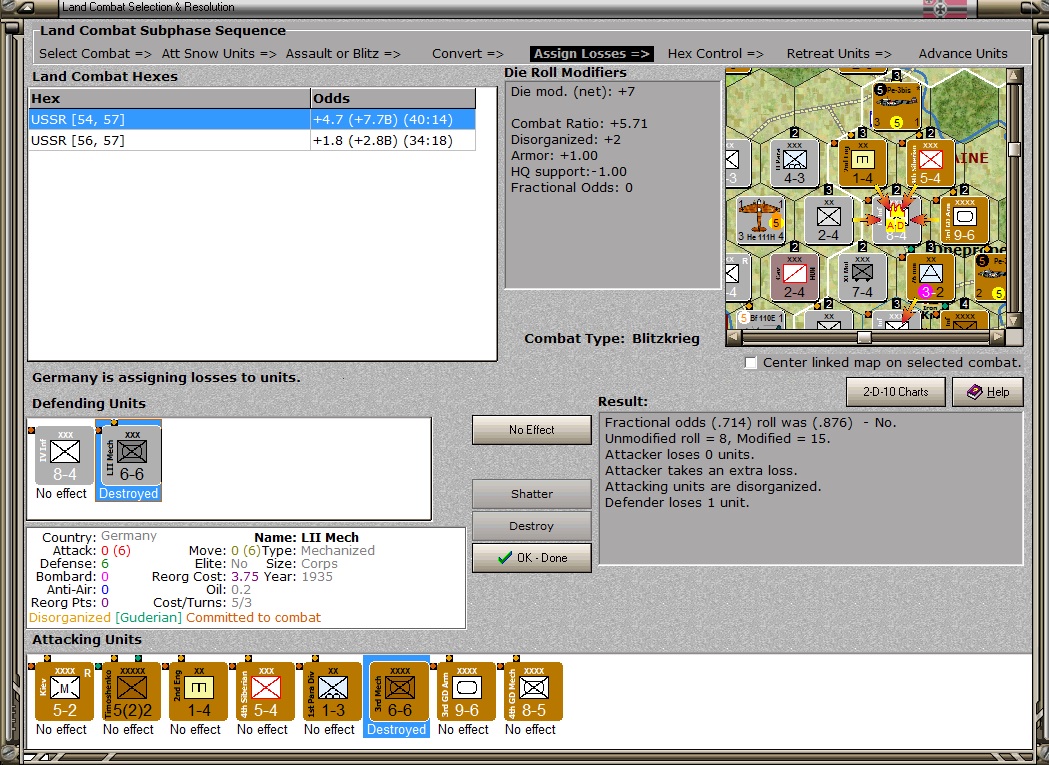Open the Help button
The width and height of the screenshot is (1049, 765).
[x=987, y=392]
